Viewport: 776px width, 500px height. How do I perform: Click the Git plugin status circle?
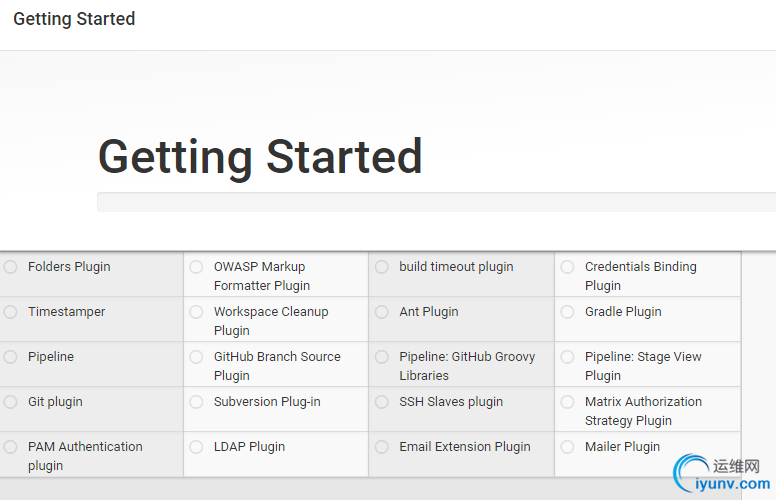click(x=10, y=402)
